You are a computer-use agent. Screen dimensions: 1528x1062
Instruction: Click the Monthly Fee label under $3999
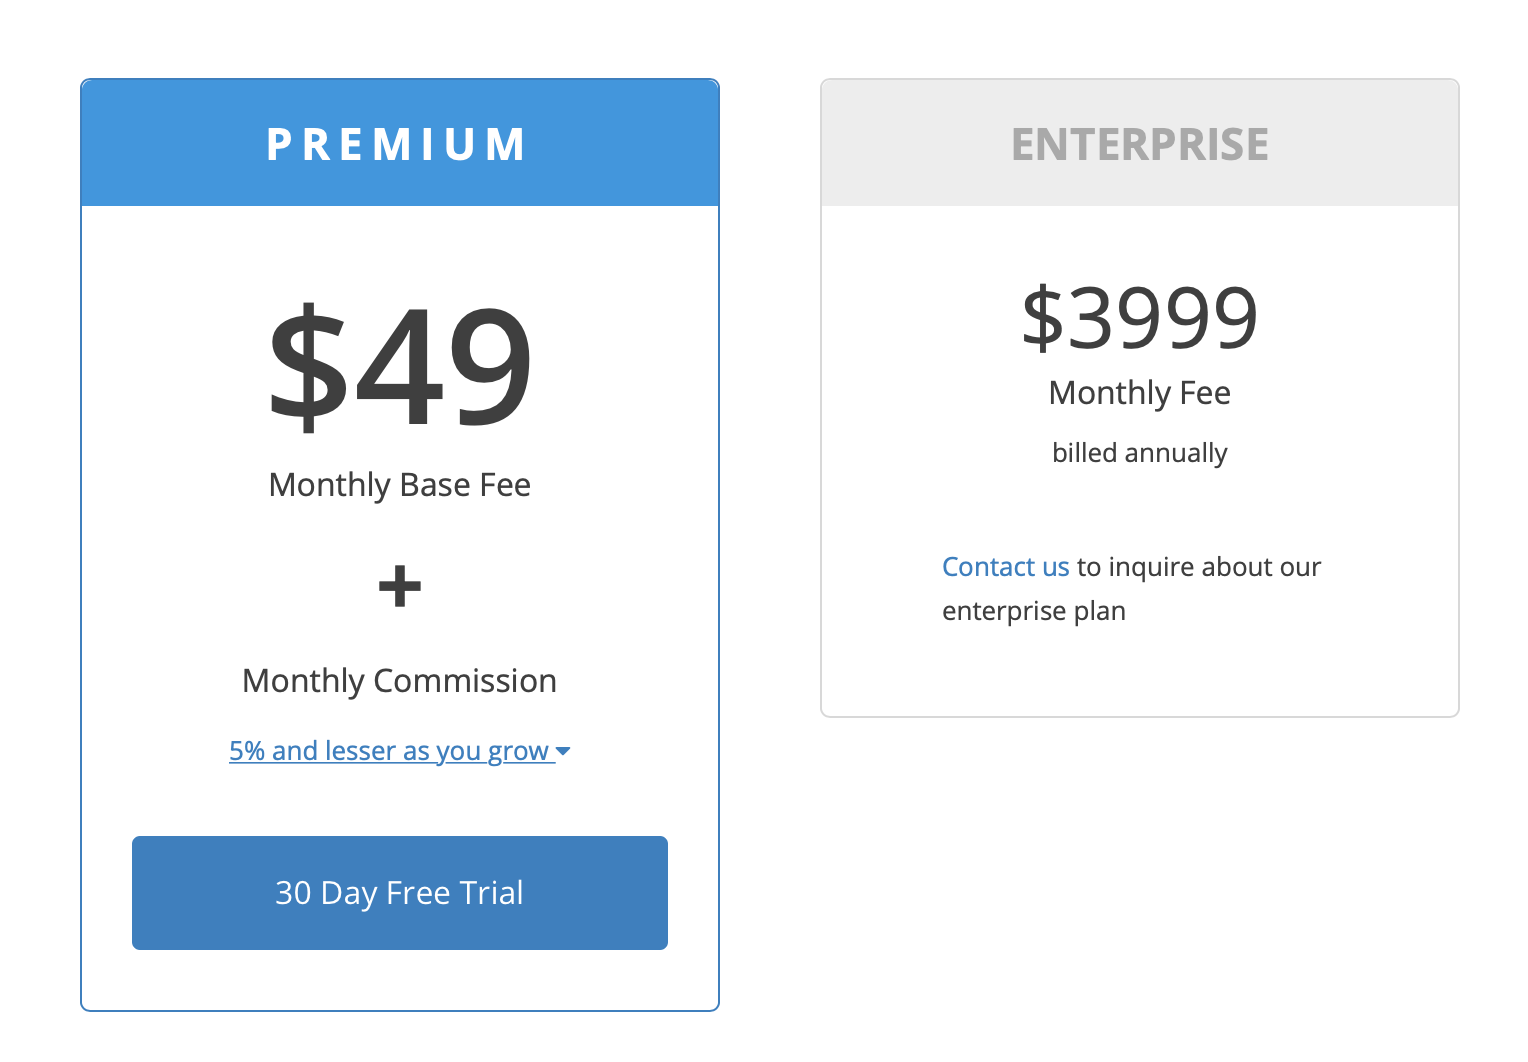(x=1139, y=392)
